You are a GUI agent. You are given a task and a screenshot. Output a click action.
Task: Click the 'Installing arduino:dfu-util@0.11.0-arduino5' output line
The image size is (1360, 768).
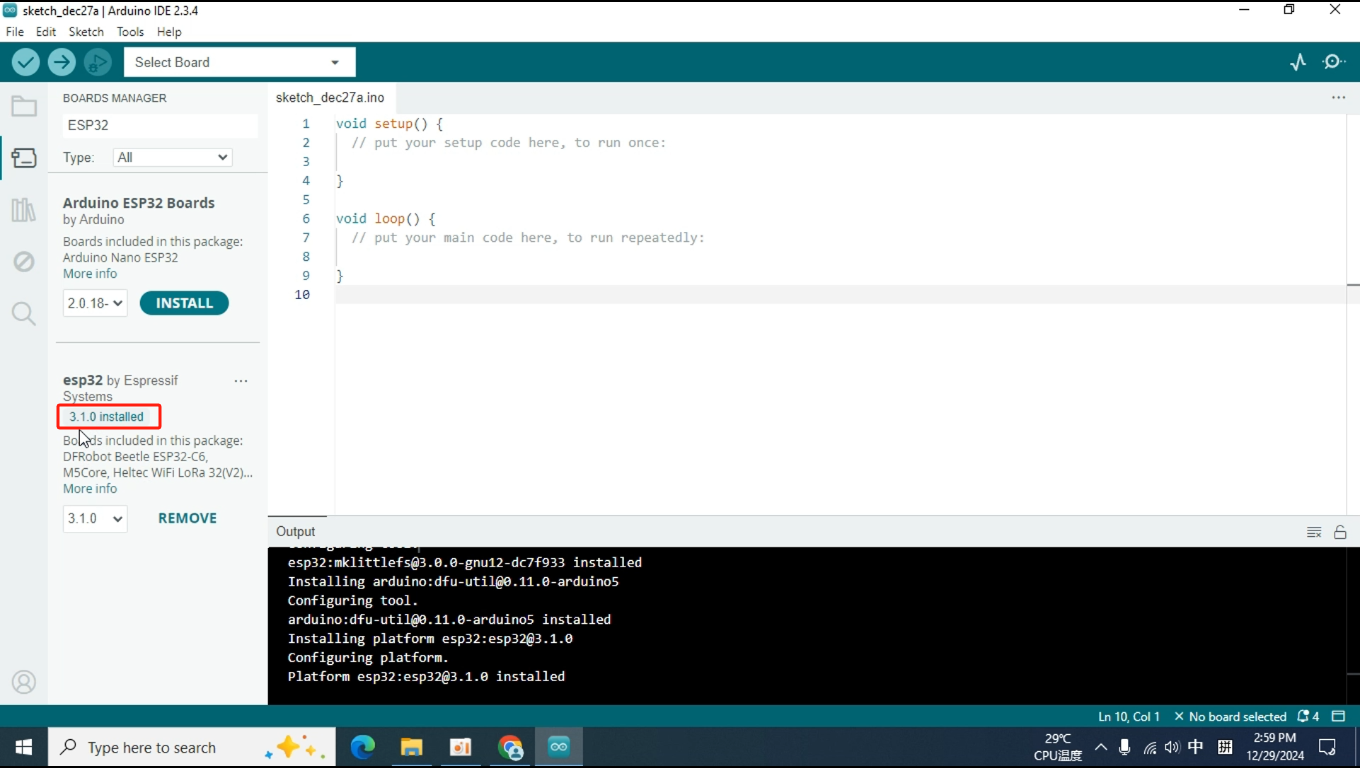(453, 582)
